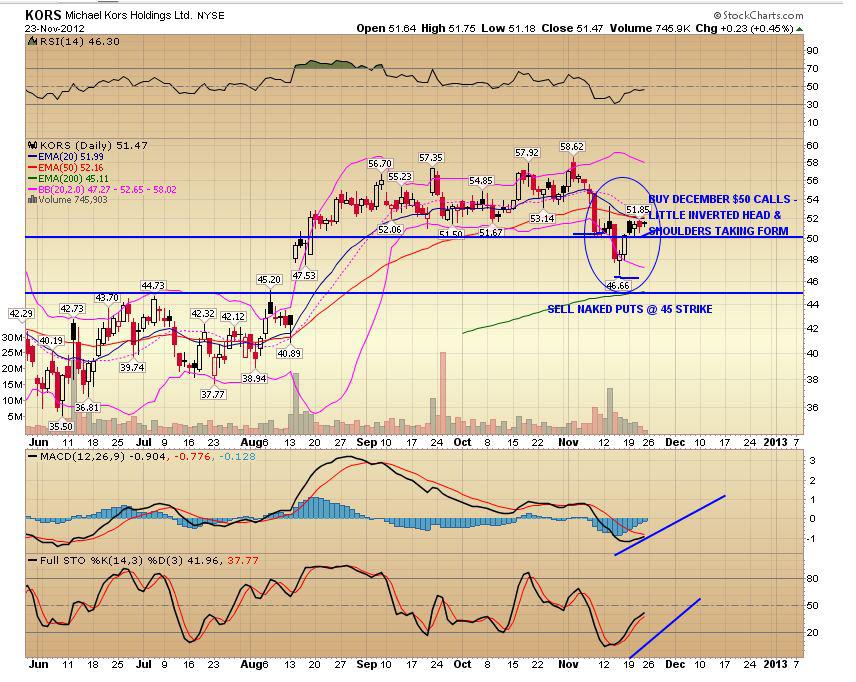Click the Volume 745.9K header value
This screenshot has height=682, width=856.
650,28
